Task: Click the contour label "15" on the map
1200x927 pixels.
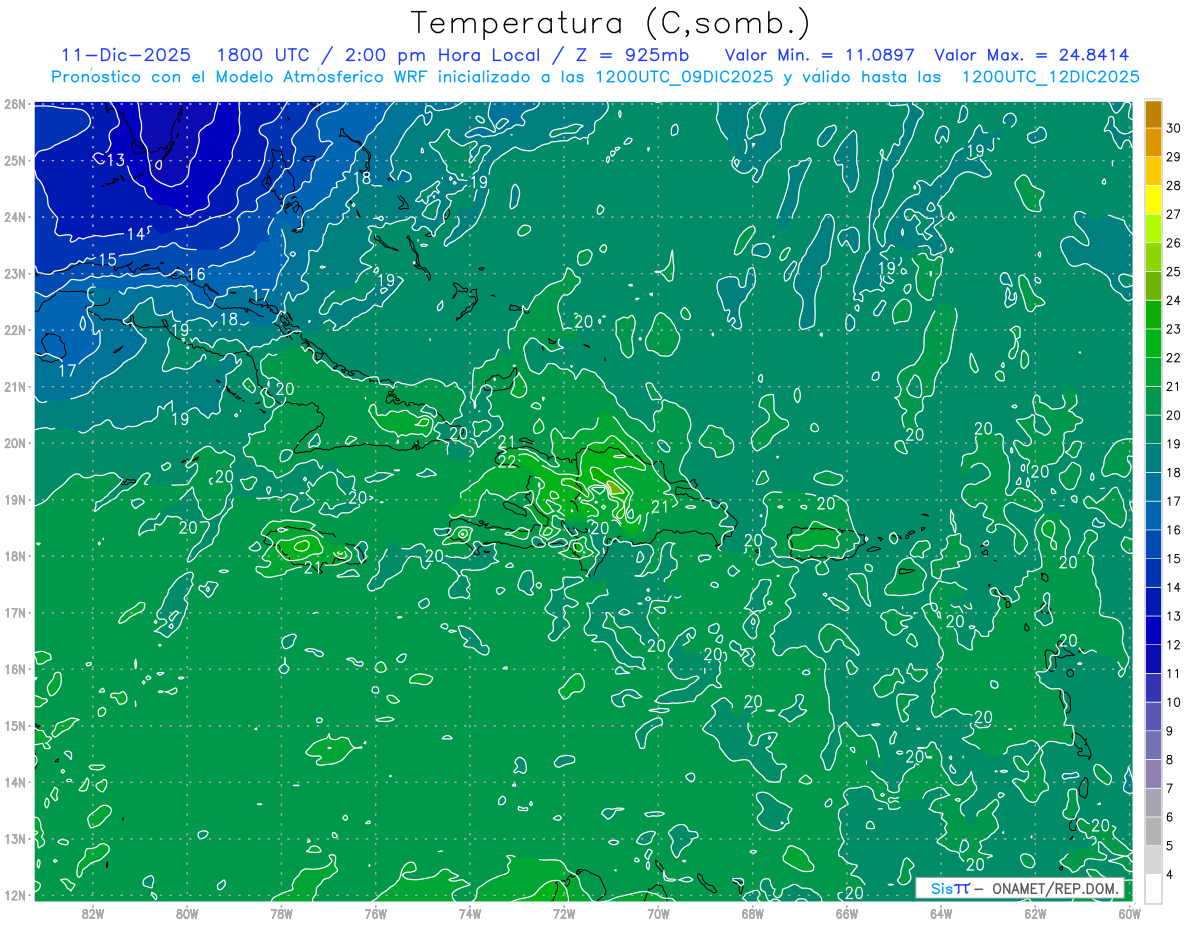Action: 107,260
